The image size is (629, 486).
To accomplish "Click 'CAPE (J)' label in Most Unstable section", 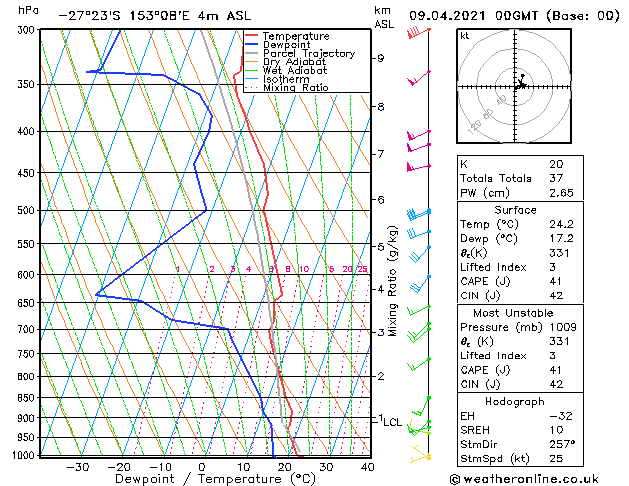I will tap(485, 370).
